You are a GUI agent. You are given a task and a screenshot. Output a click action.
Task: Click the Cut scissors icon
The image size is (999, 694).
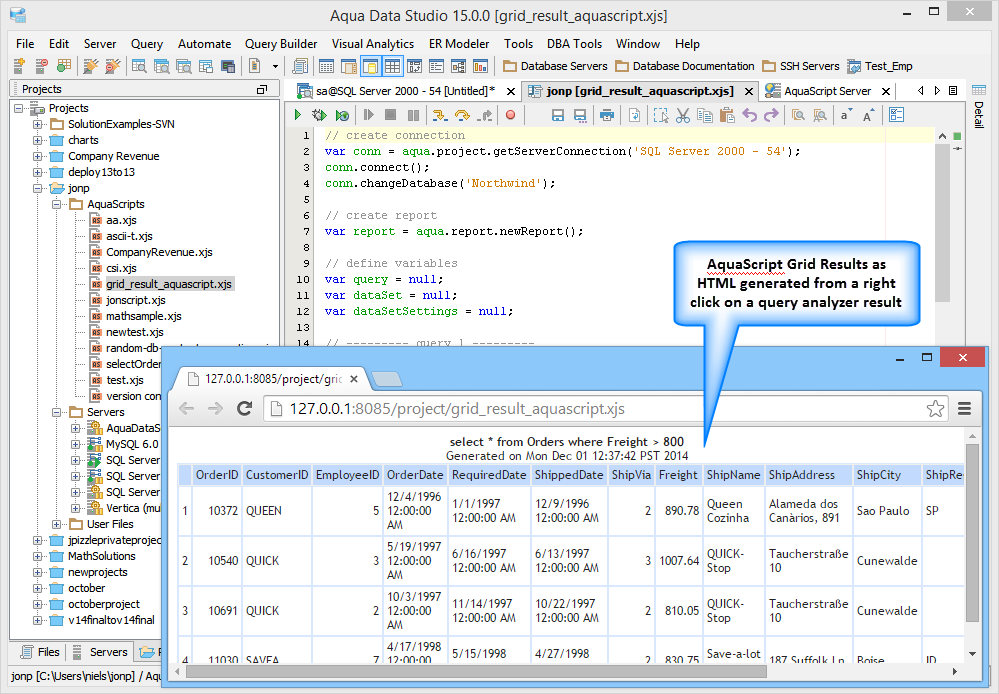point(683,115)
